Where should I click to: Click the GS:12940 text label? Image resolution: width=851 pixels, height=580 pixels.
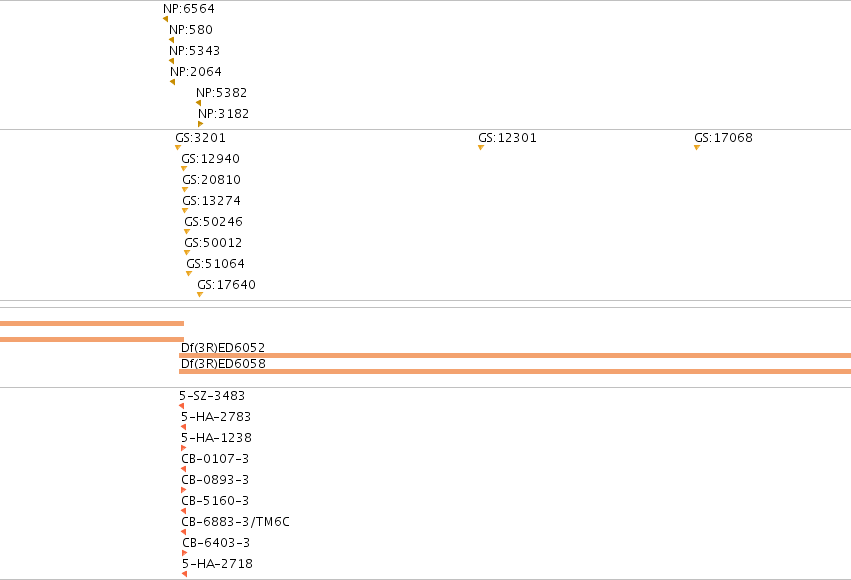click(211, 159)
